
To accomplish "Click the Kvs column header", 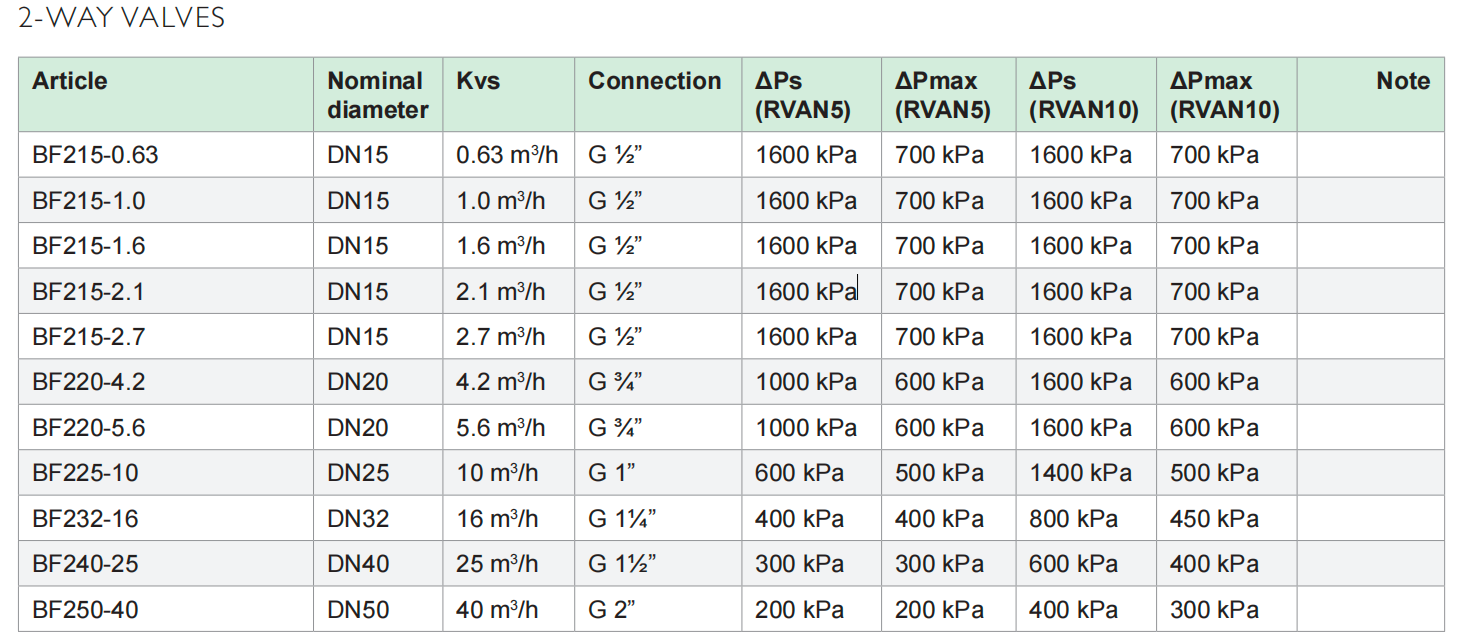I will 478,82.
